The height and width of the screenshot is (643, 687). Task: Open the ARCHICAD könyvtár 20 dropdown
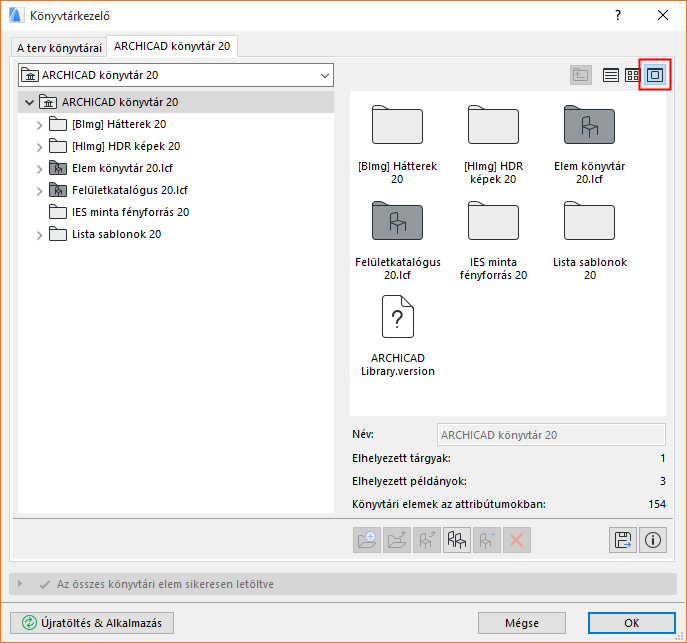click(176, 75)
